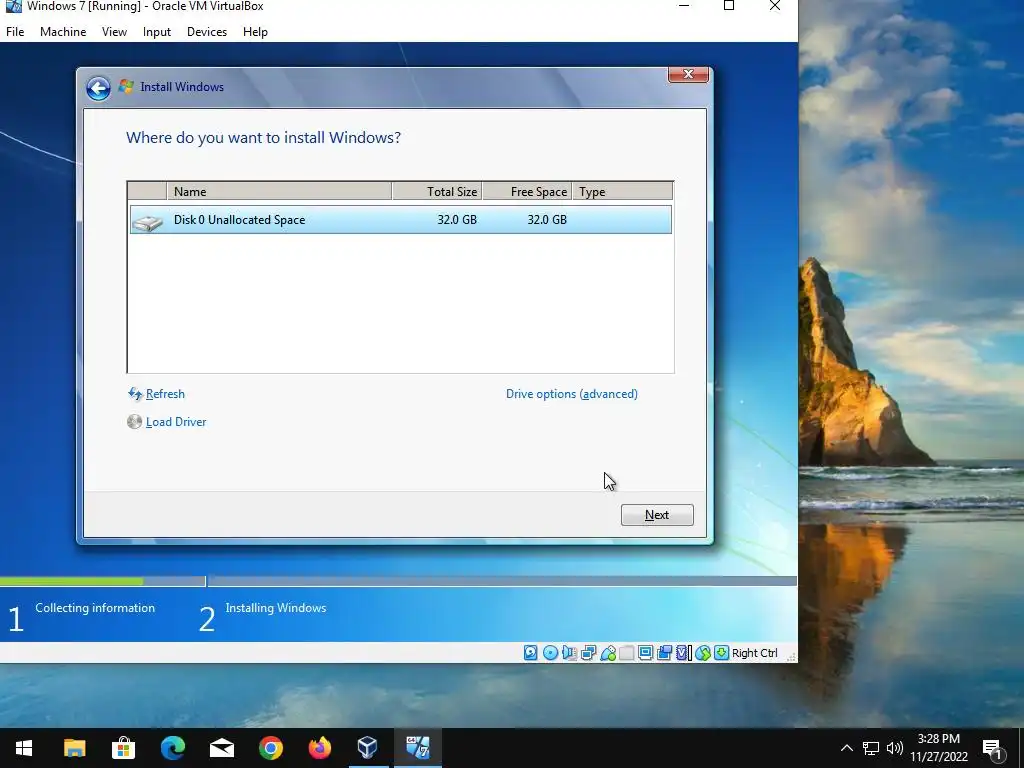Image resolution: width=1024 pixels, height=768 pixels.
Task: Click the mouse integration indicator icon
Action: 702,652
